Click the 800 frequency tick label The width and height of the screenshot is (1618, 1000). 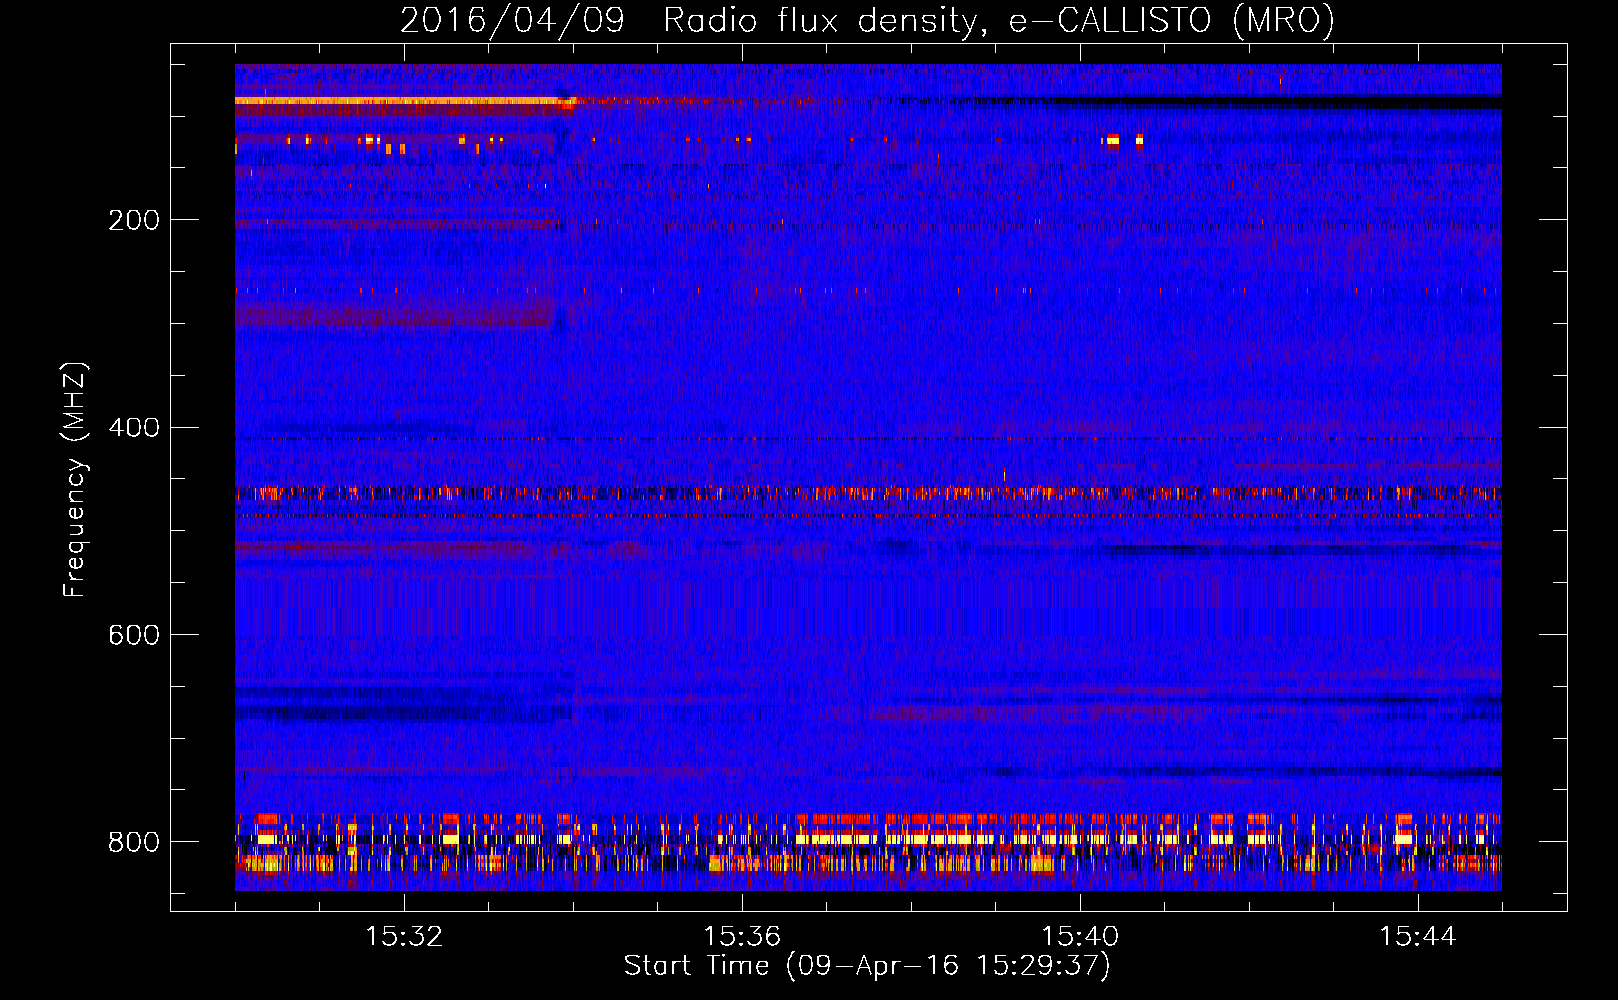coord(134,843)
